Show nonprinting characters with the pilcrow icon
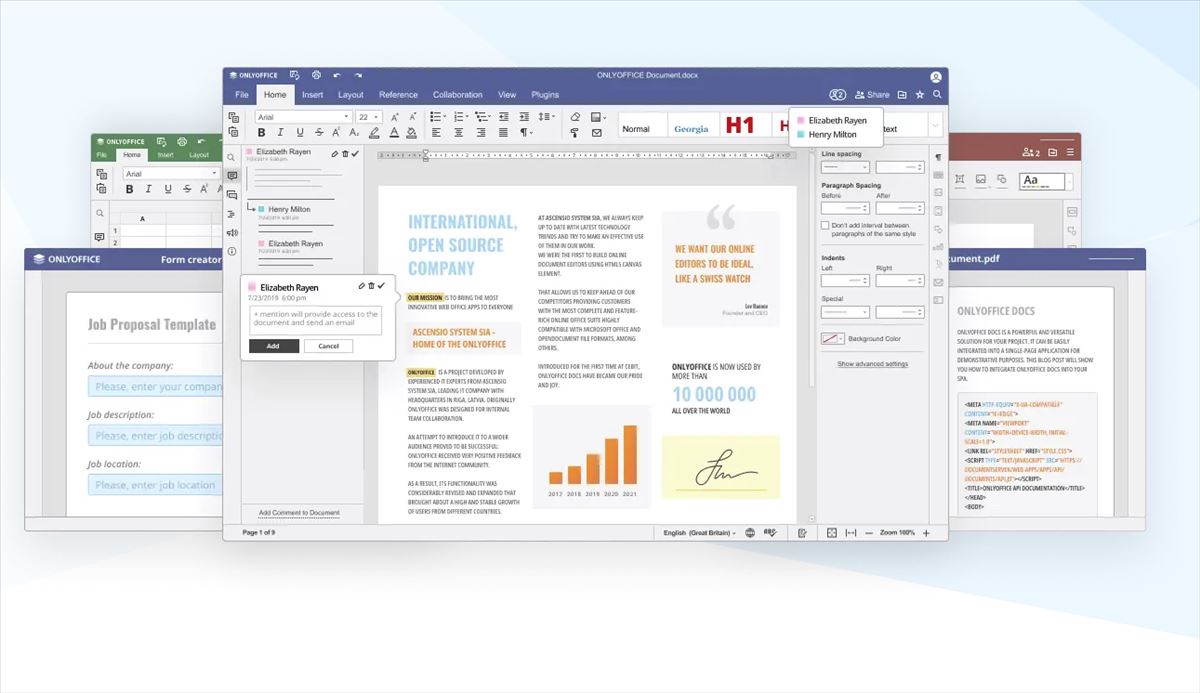 click(x=525, y=130)
